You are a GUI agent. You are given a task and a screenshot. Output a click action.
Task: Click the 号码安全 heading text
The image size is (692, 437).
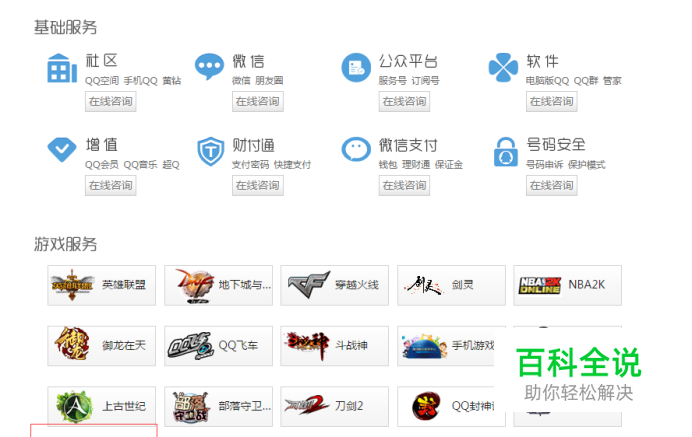pos(556,144)
